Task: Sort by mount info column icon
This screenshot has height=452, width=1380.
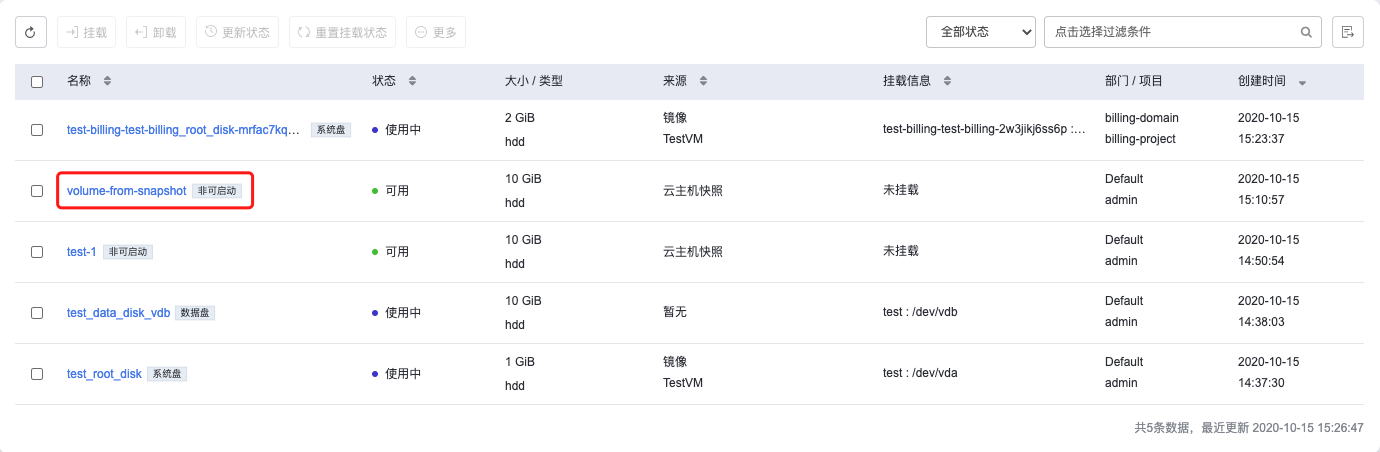Action: [x=948, y=81]
